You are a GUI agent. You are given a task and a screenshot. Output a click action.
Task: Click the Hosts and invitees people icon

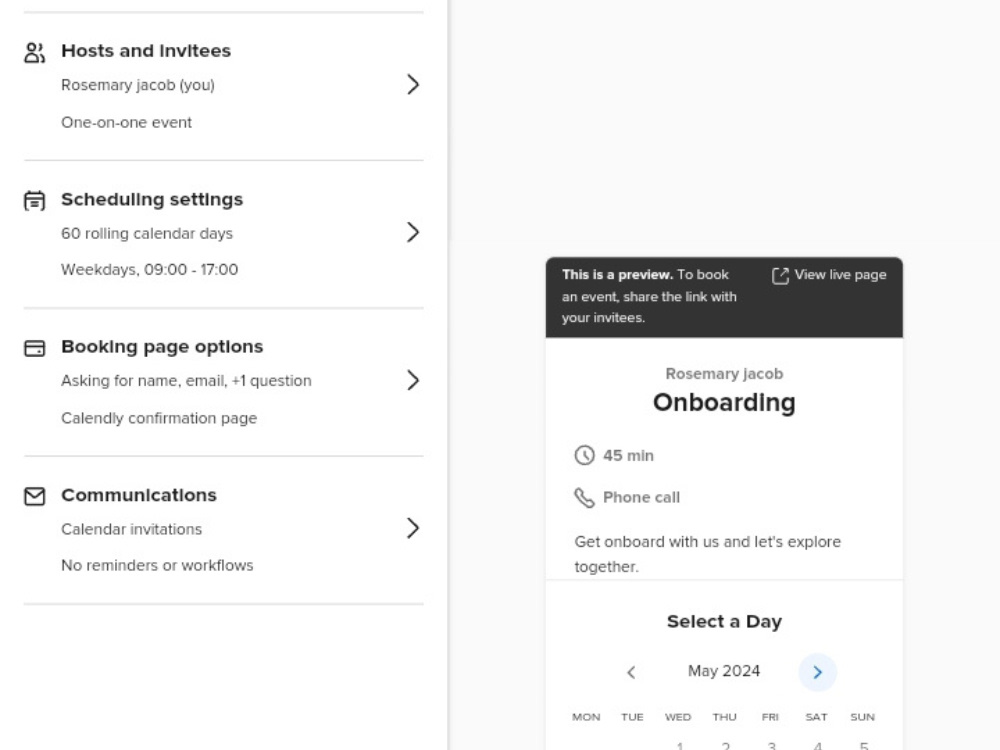tap(34, 52)
